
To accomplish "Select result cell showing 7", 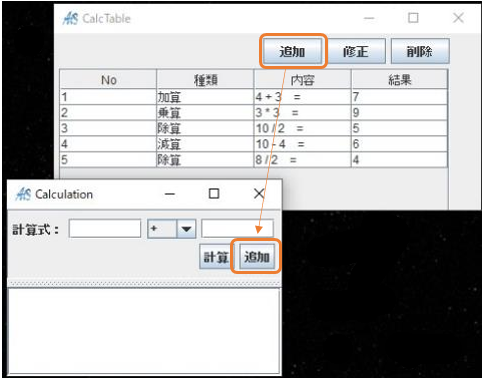I will pos(399,97).
